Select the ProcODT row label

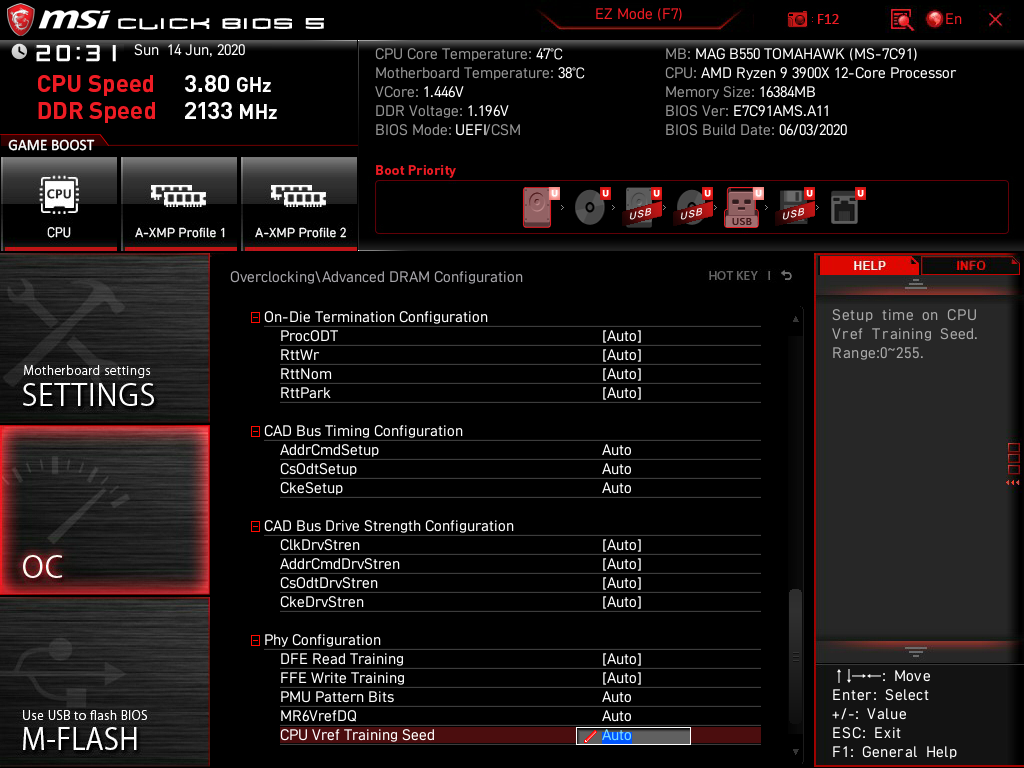click(x=309, y=336)
